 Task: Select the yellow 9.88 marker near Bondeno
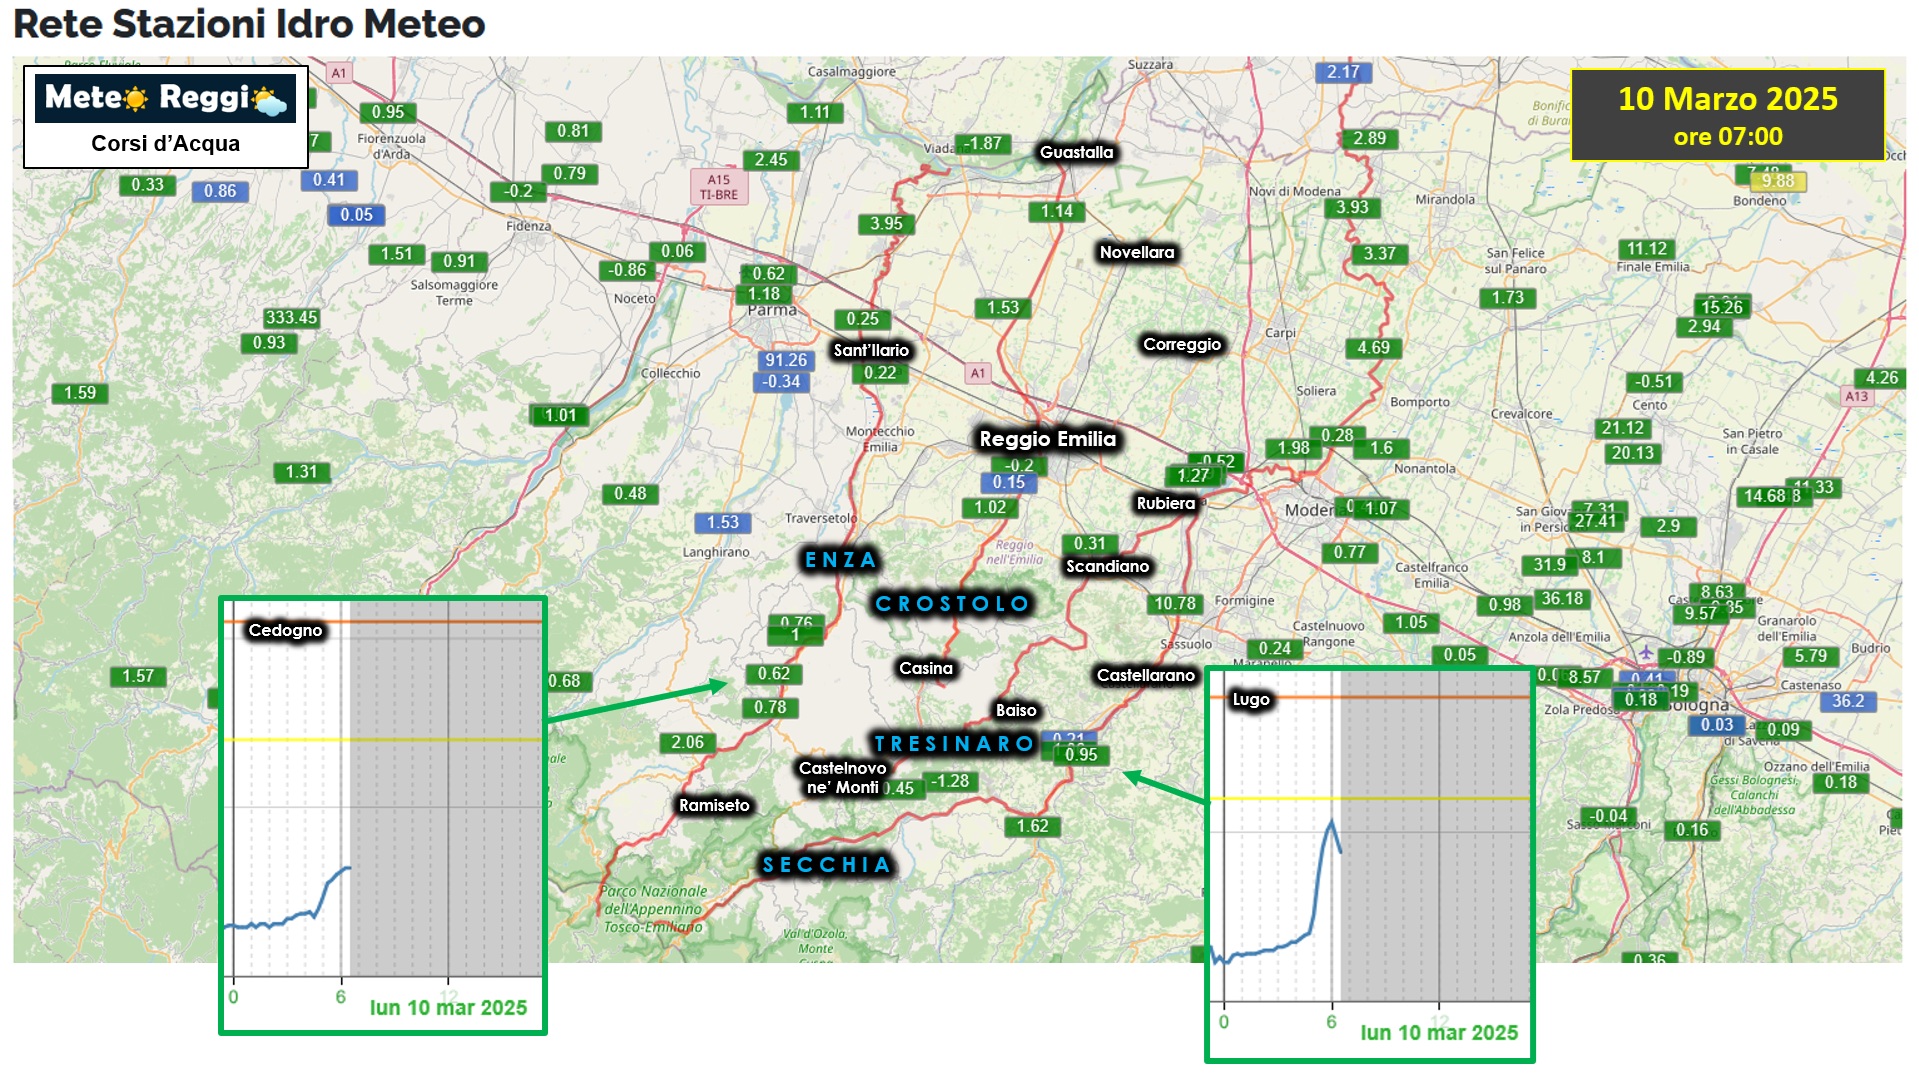pos(1778,181)
